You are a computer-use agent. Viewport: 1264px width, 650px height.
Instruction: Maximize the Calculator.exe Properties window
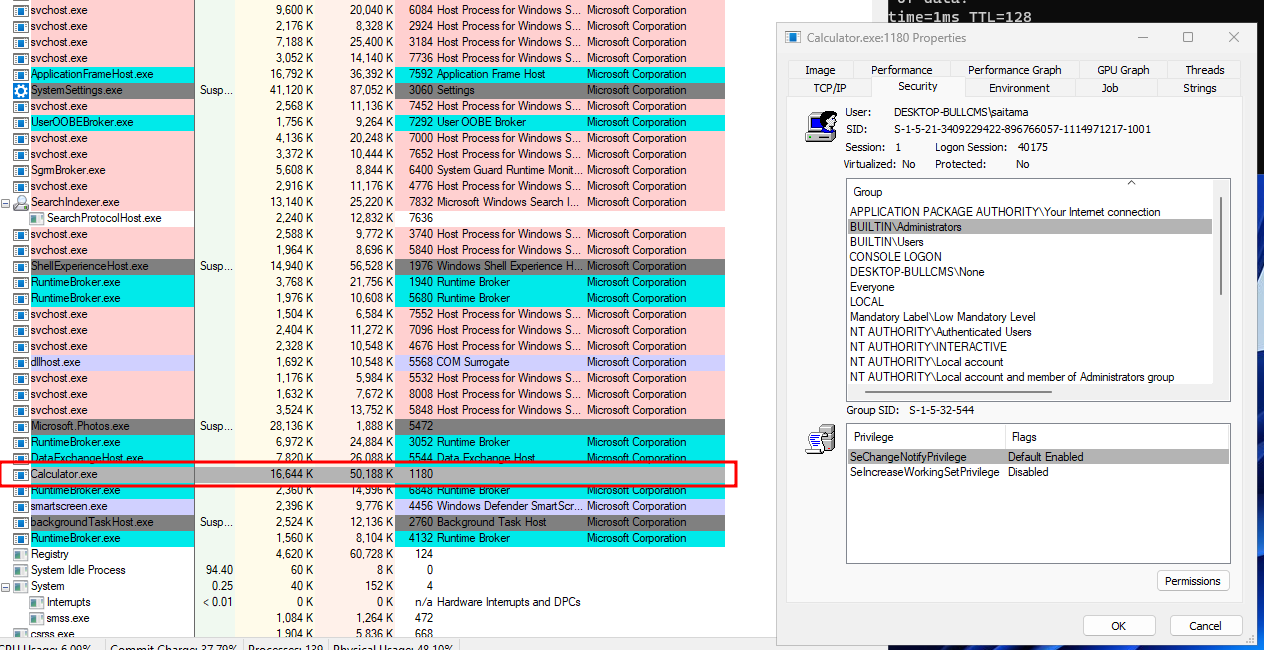(1188, 37)
